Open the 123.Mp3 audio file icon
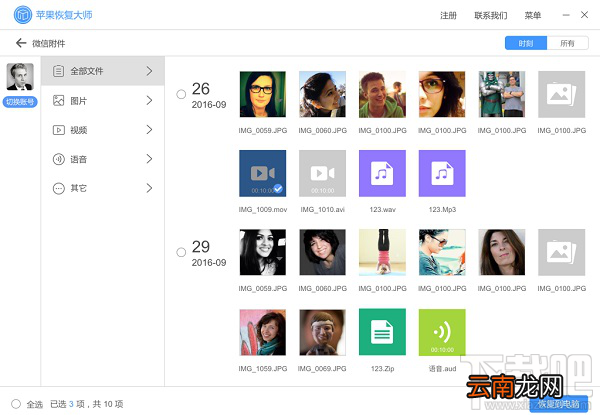The width and height of the screenshot is (600, 415). pyautogui.click(x=442, y=173)
